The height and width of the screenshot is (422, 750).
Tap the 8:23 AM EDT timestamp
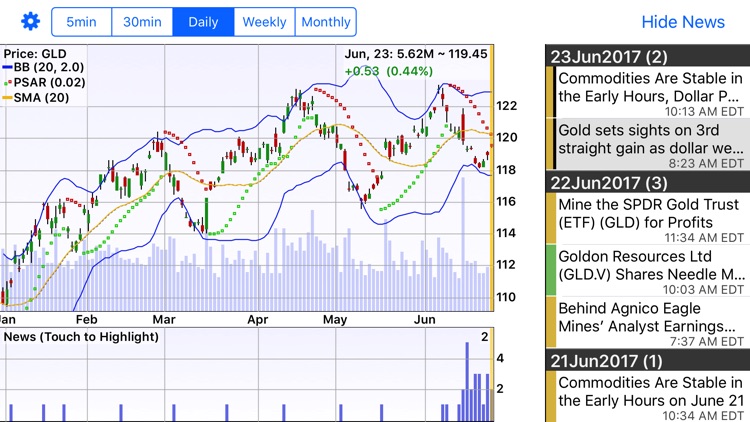pyautogui.click(x=706, y=163)
